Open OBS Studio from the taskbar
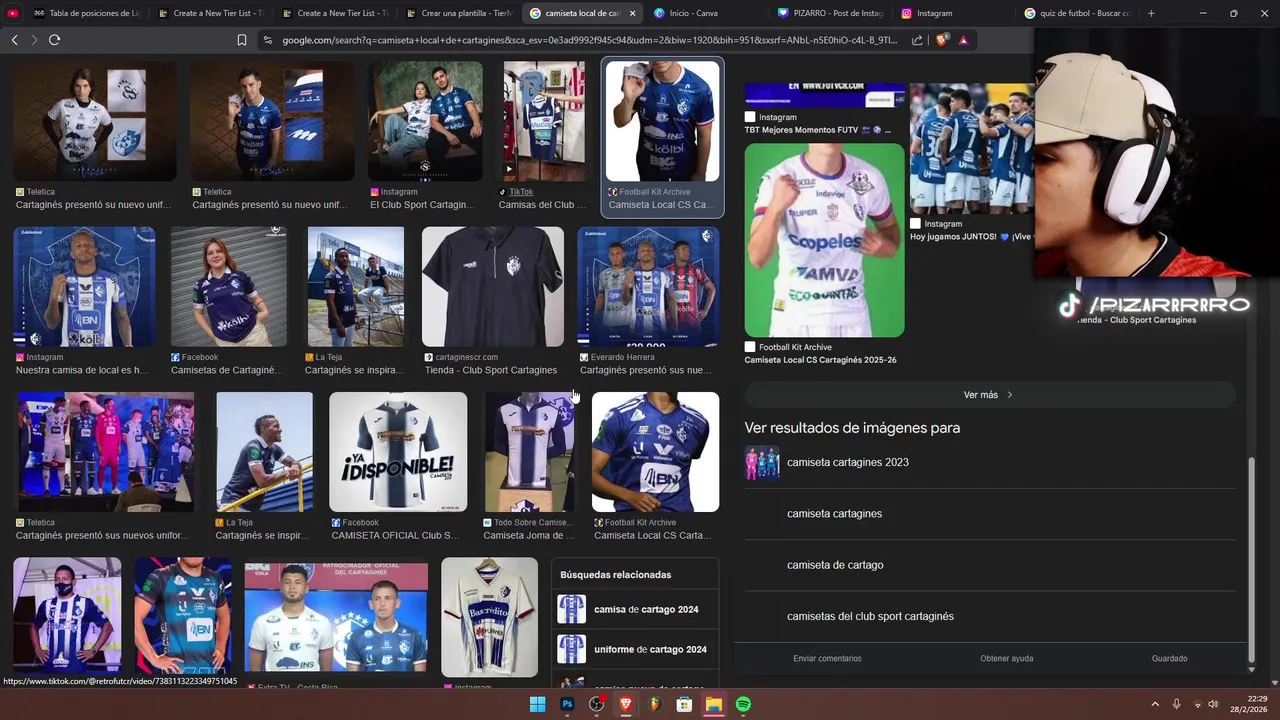The height and width of the screenshot is (720, 1280). tap(597, 704)
